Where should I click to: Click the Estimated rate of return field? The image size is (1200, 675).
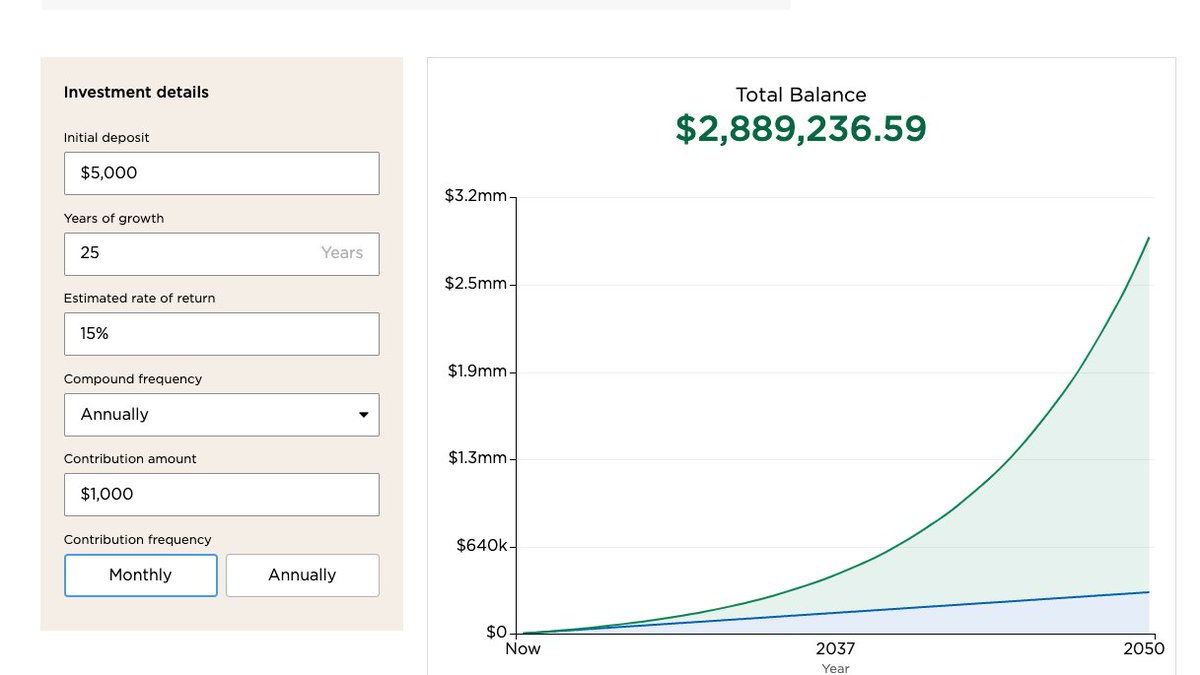point(221,334)
